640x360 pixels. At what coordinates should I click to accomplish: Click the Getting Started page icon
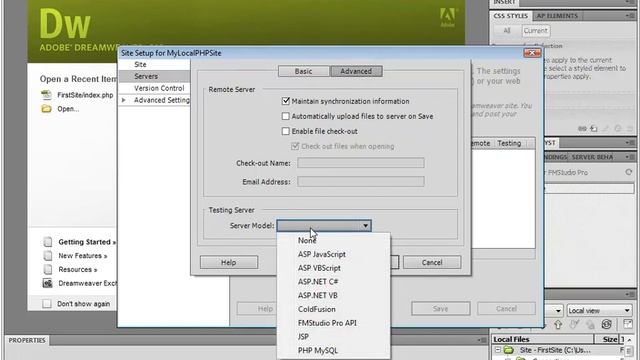click(48, 242)
